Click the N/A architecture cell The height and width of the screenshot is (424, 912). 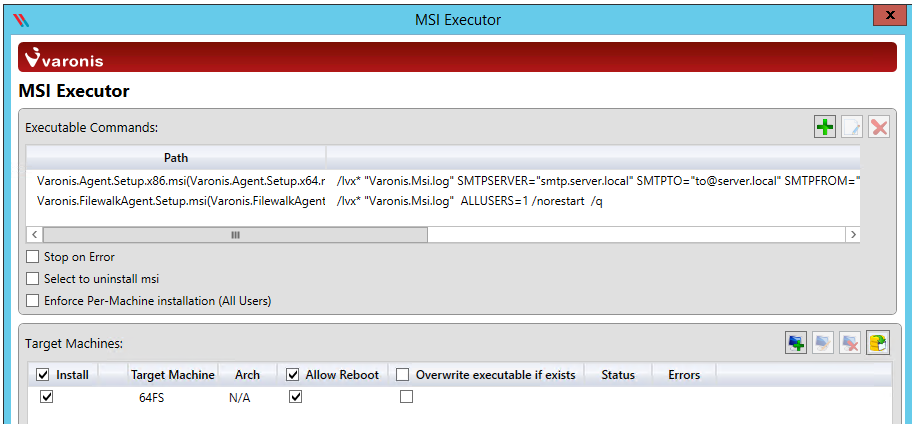[240, 399]
